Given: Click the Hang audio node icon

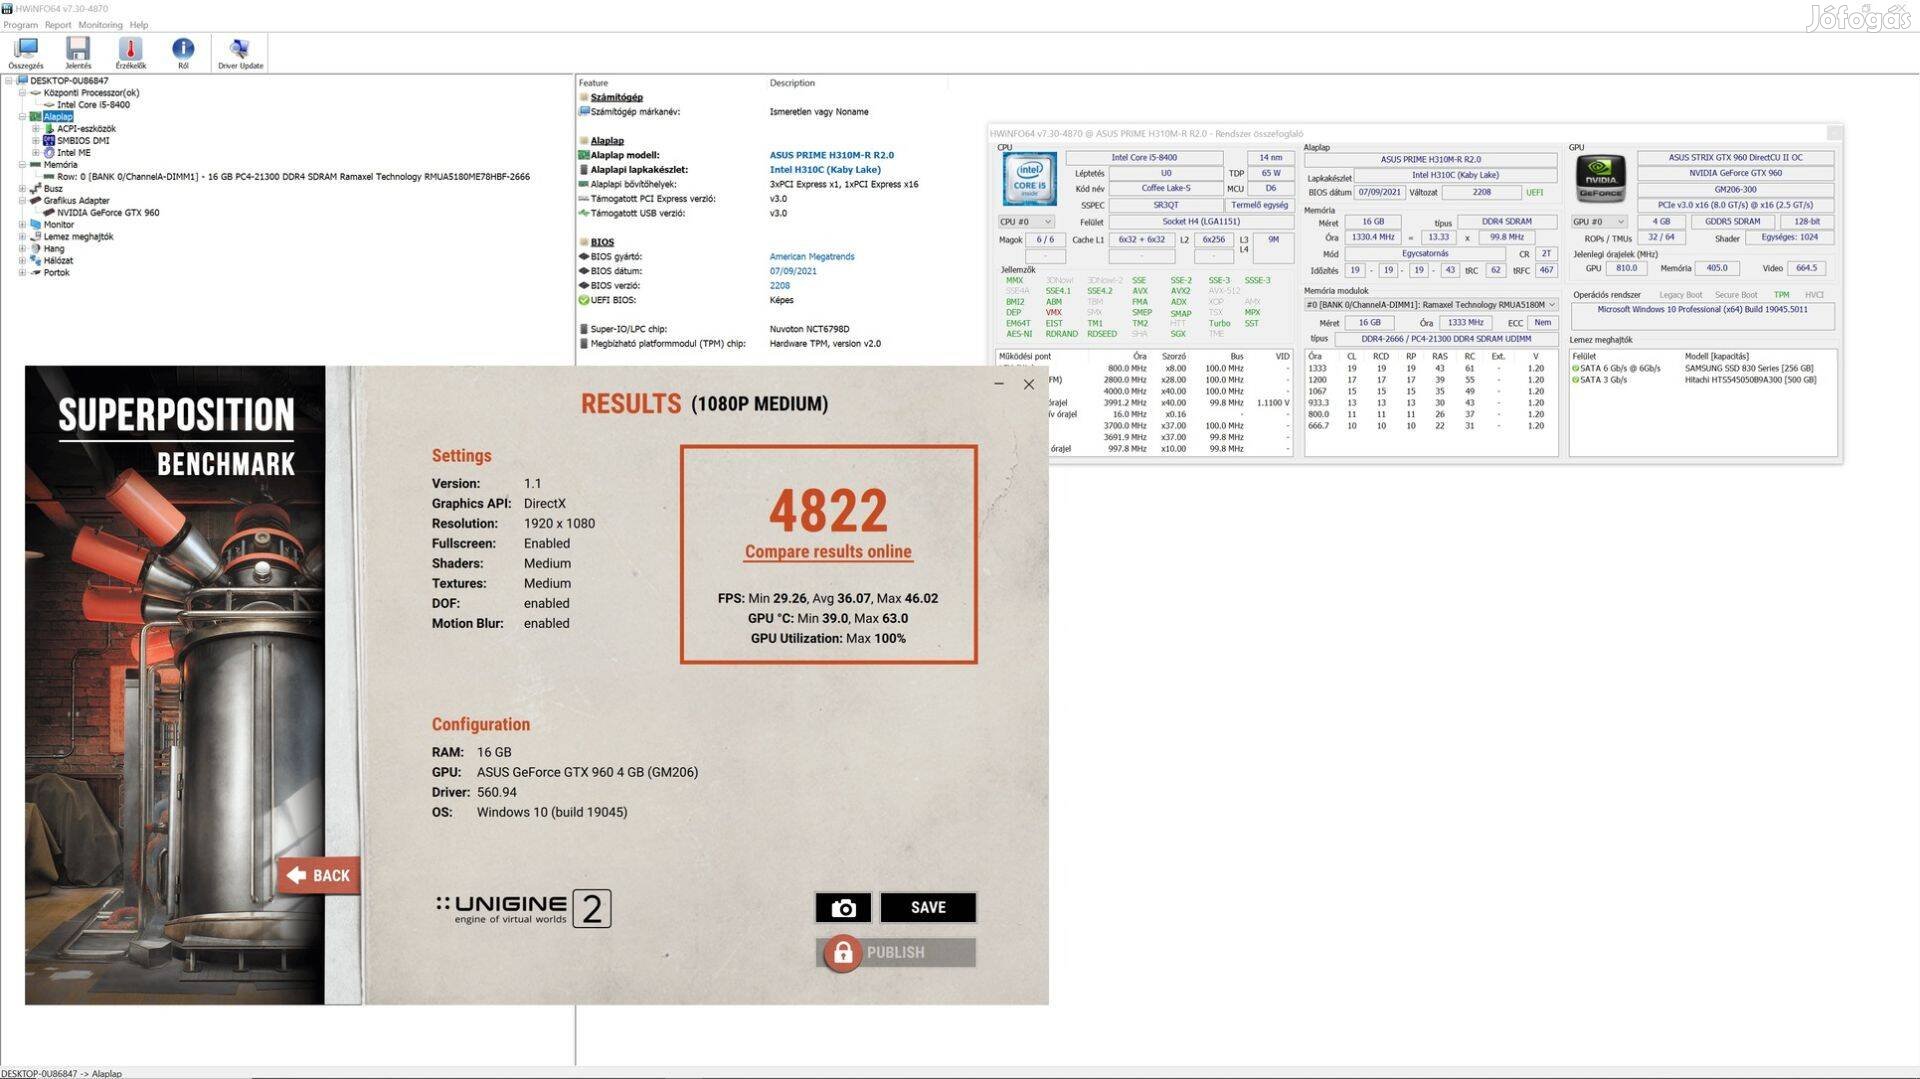Looking at the screenshot, I should pos(36,249).
